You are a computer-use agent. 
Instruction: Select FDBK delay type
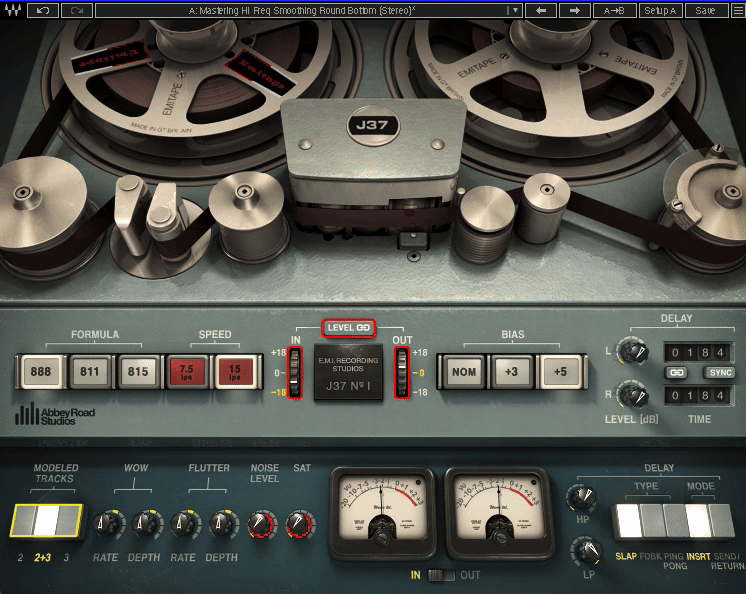tap(651, 522)
